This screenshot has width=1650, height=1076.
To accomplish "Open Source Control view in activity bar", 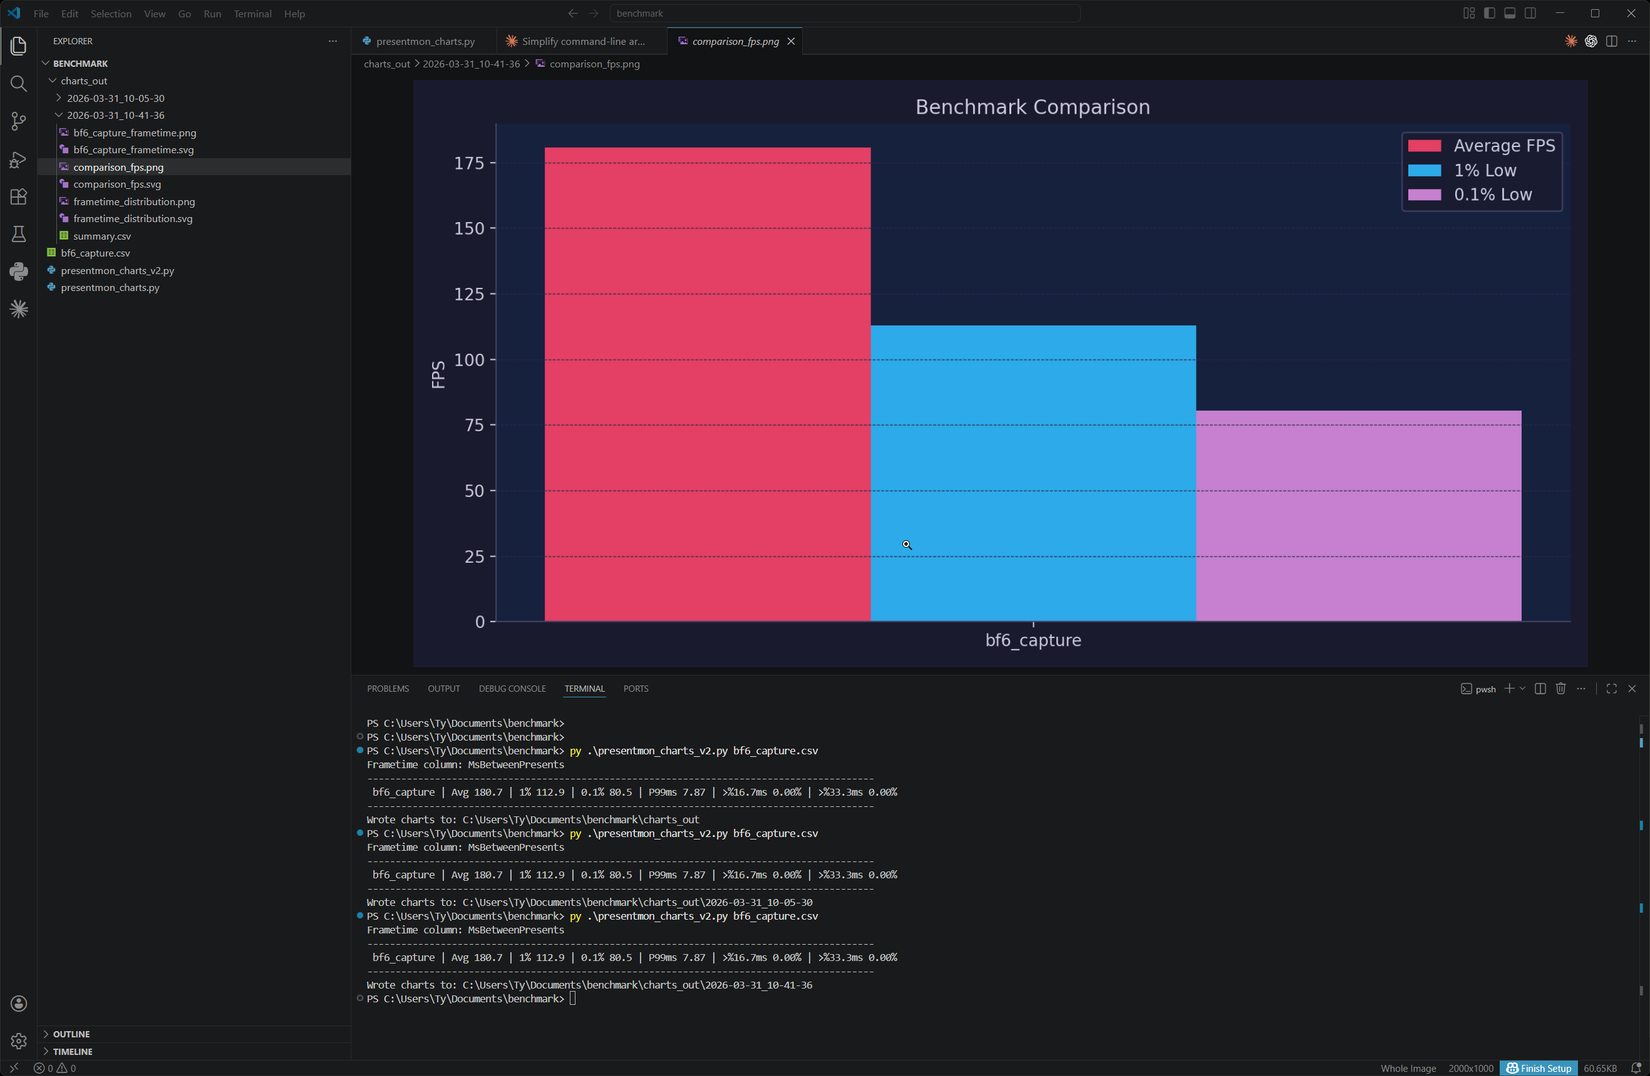I will click(x=18, y=121).
